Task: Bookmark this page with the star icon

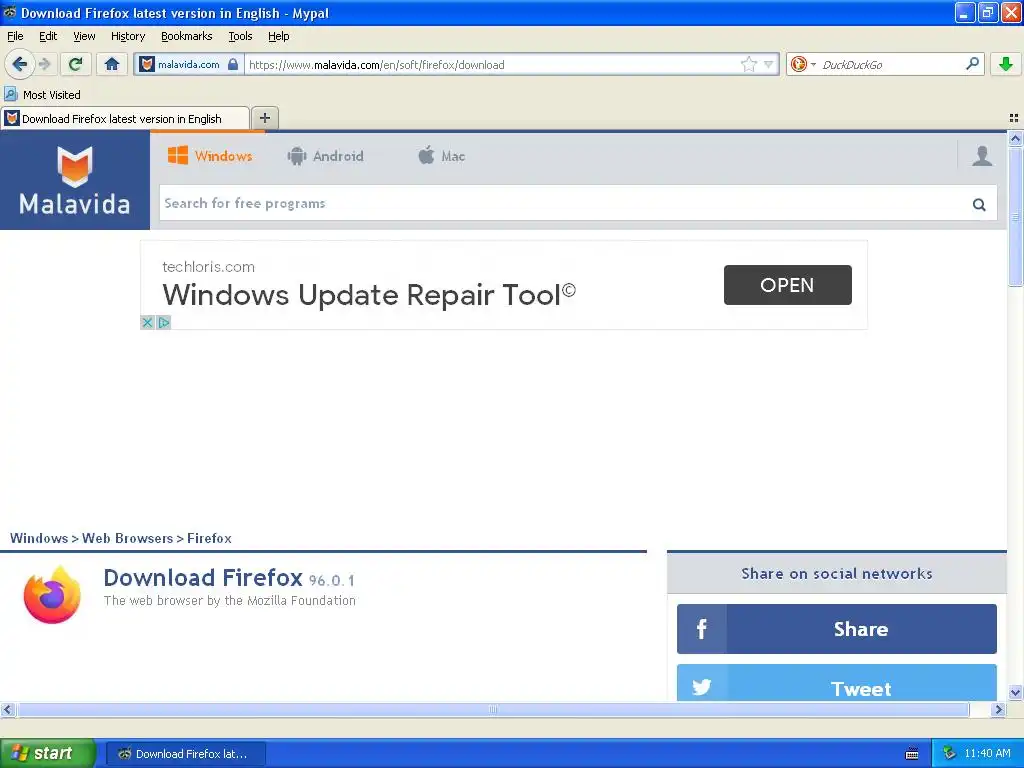Action: tap(748, 64)
